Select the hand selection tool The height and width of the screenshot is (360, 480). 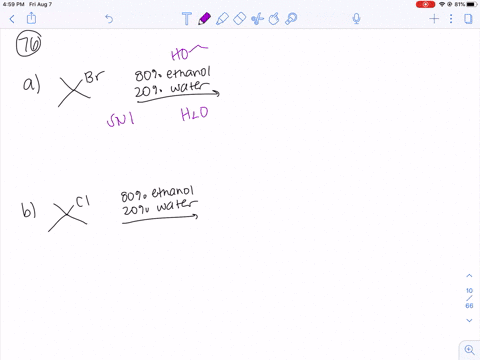pyautogui.click(x=274, y=19)
